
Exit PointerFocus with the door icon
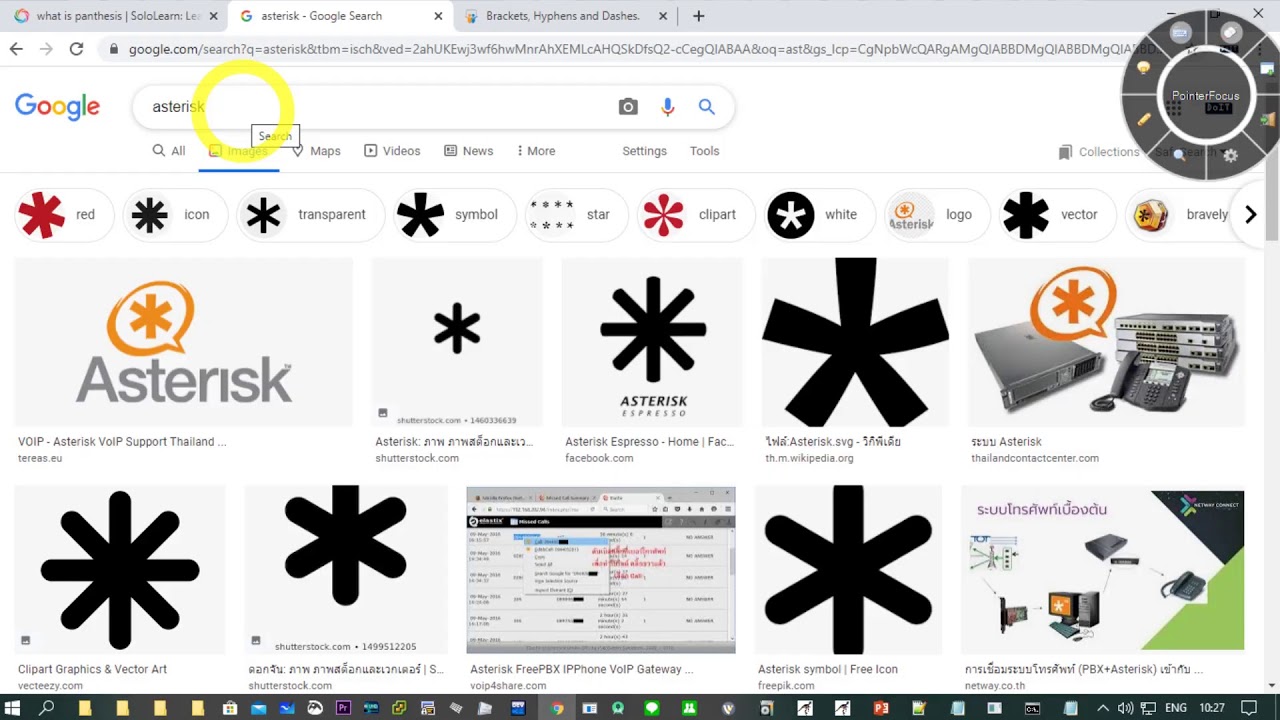[x=1268, y=119]
